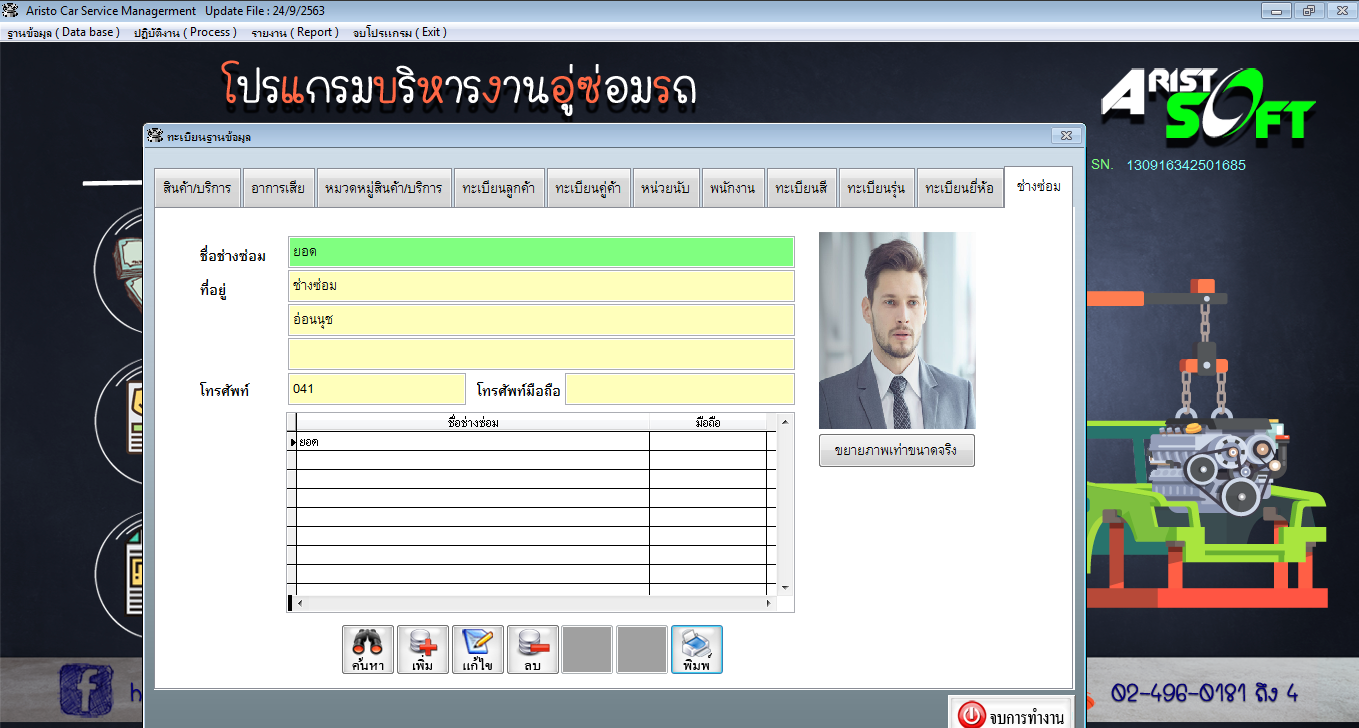
Task: Switch to the พนักงาน tab
Action: pos(732,188)
